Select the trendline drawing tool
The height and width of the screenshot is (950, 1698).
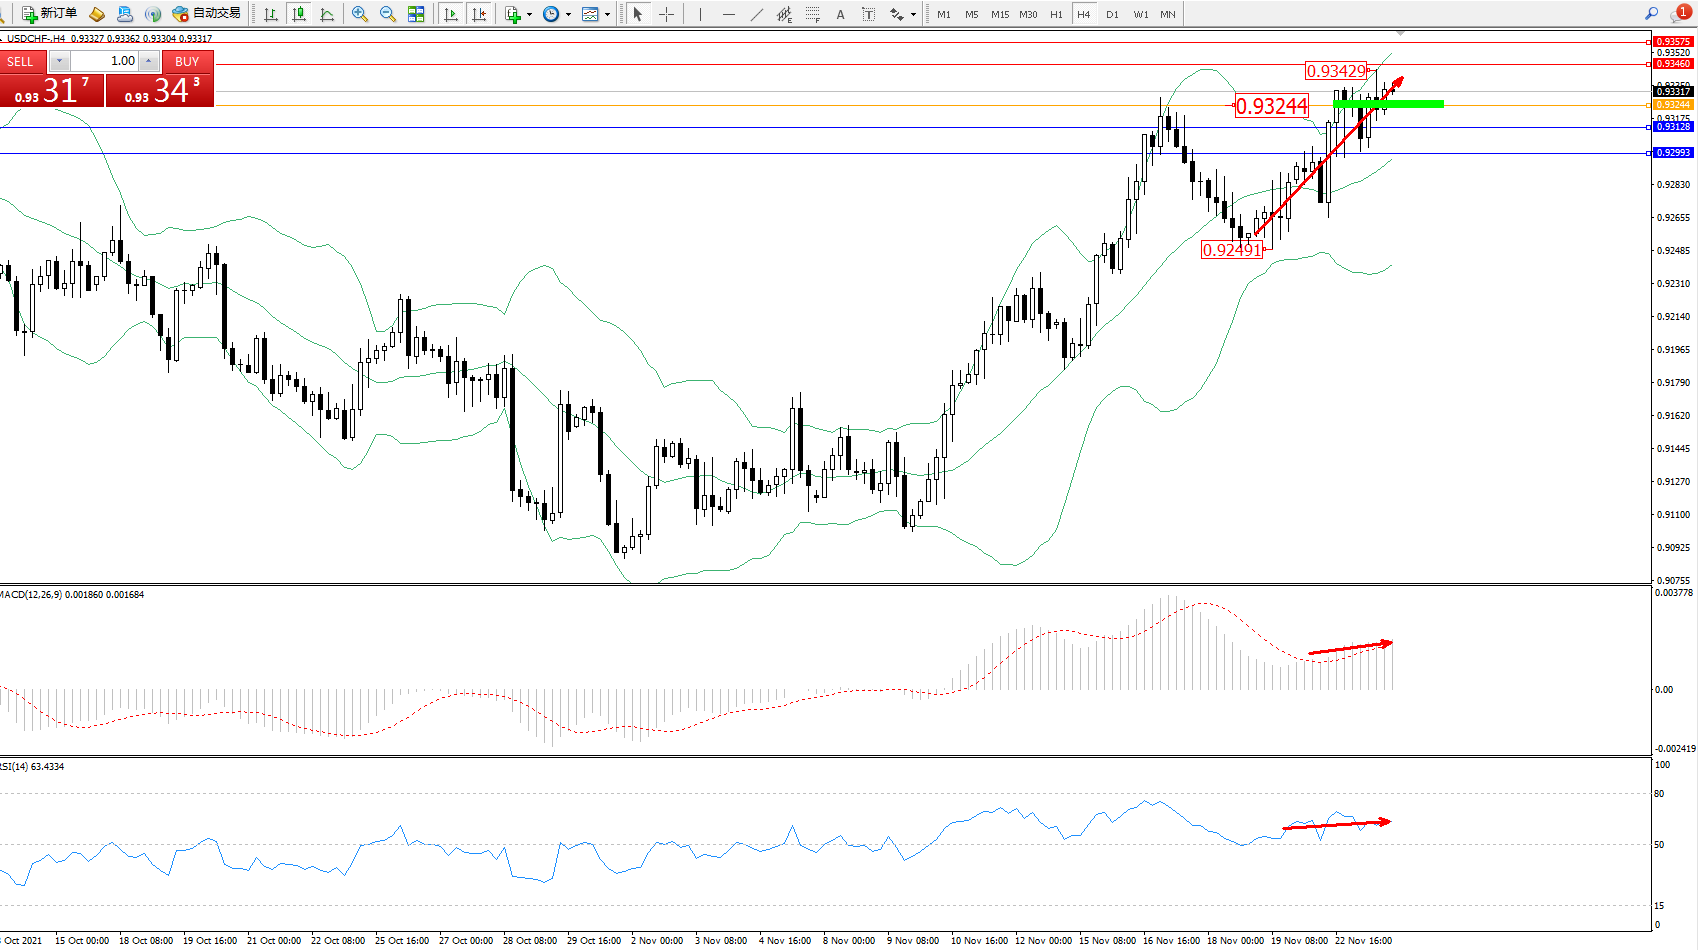click(757, 14)
